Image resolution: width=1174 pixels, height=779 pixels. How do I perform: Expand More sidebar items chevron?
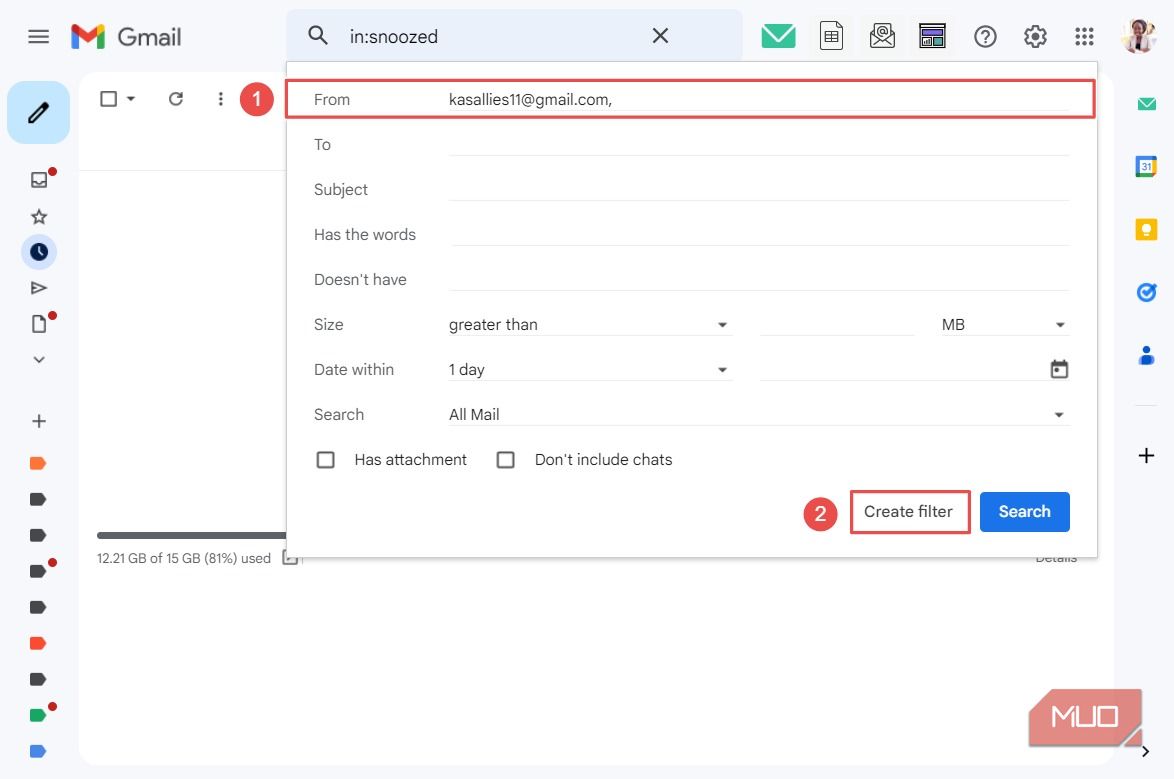click(39, 360)
